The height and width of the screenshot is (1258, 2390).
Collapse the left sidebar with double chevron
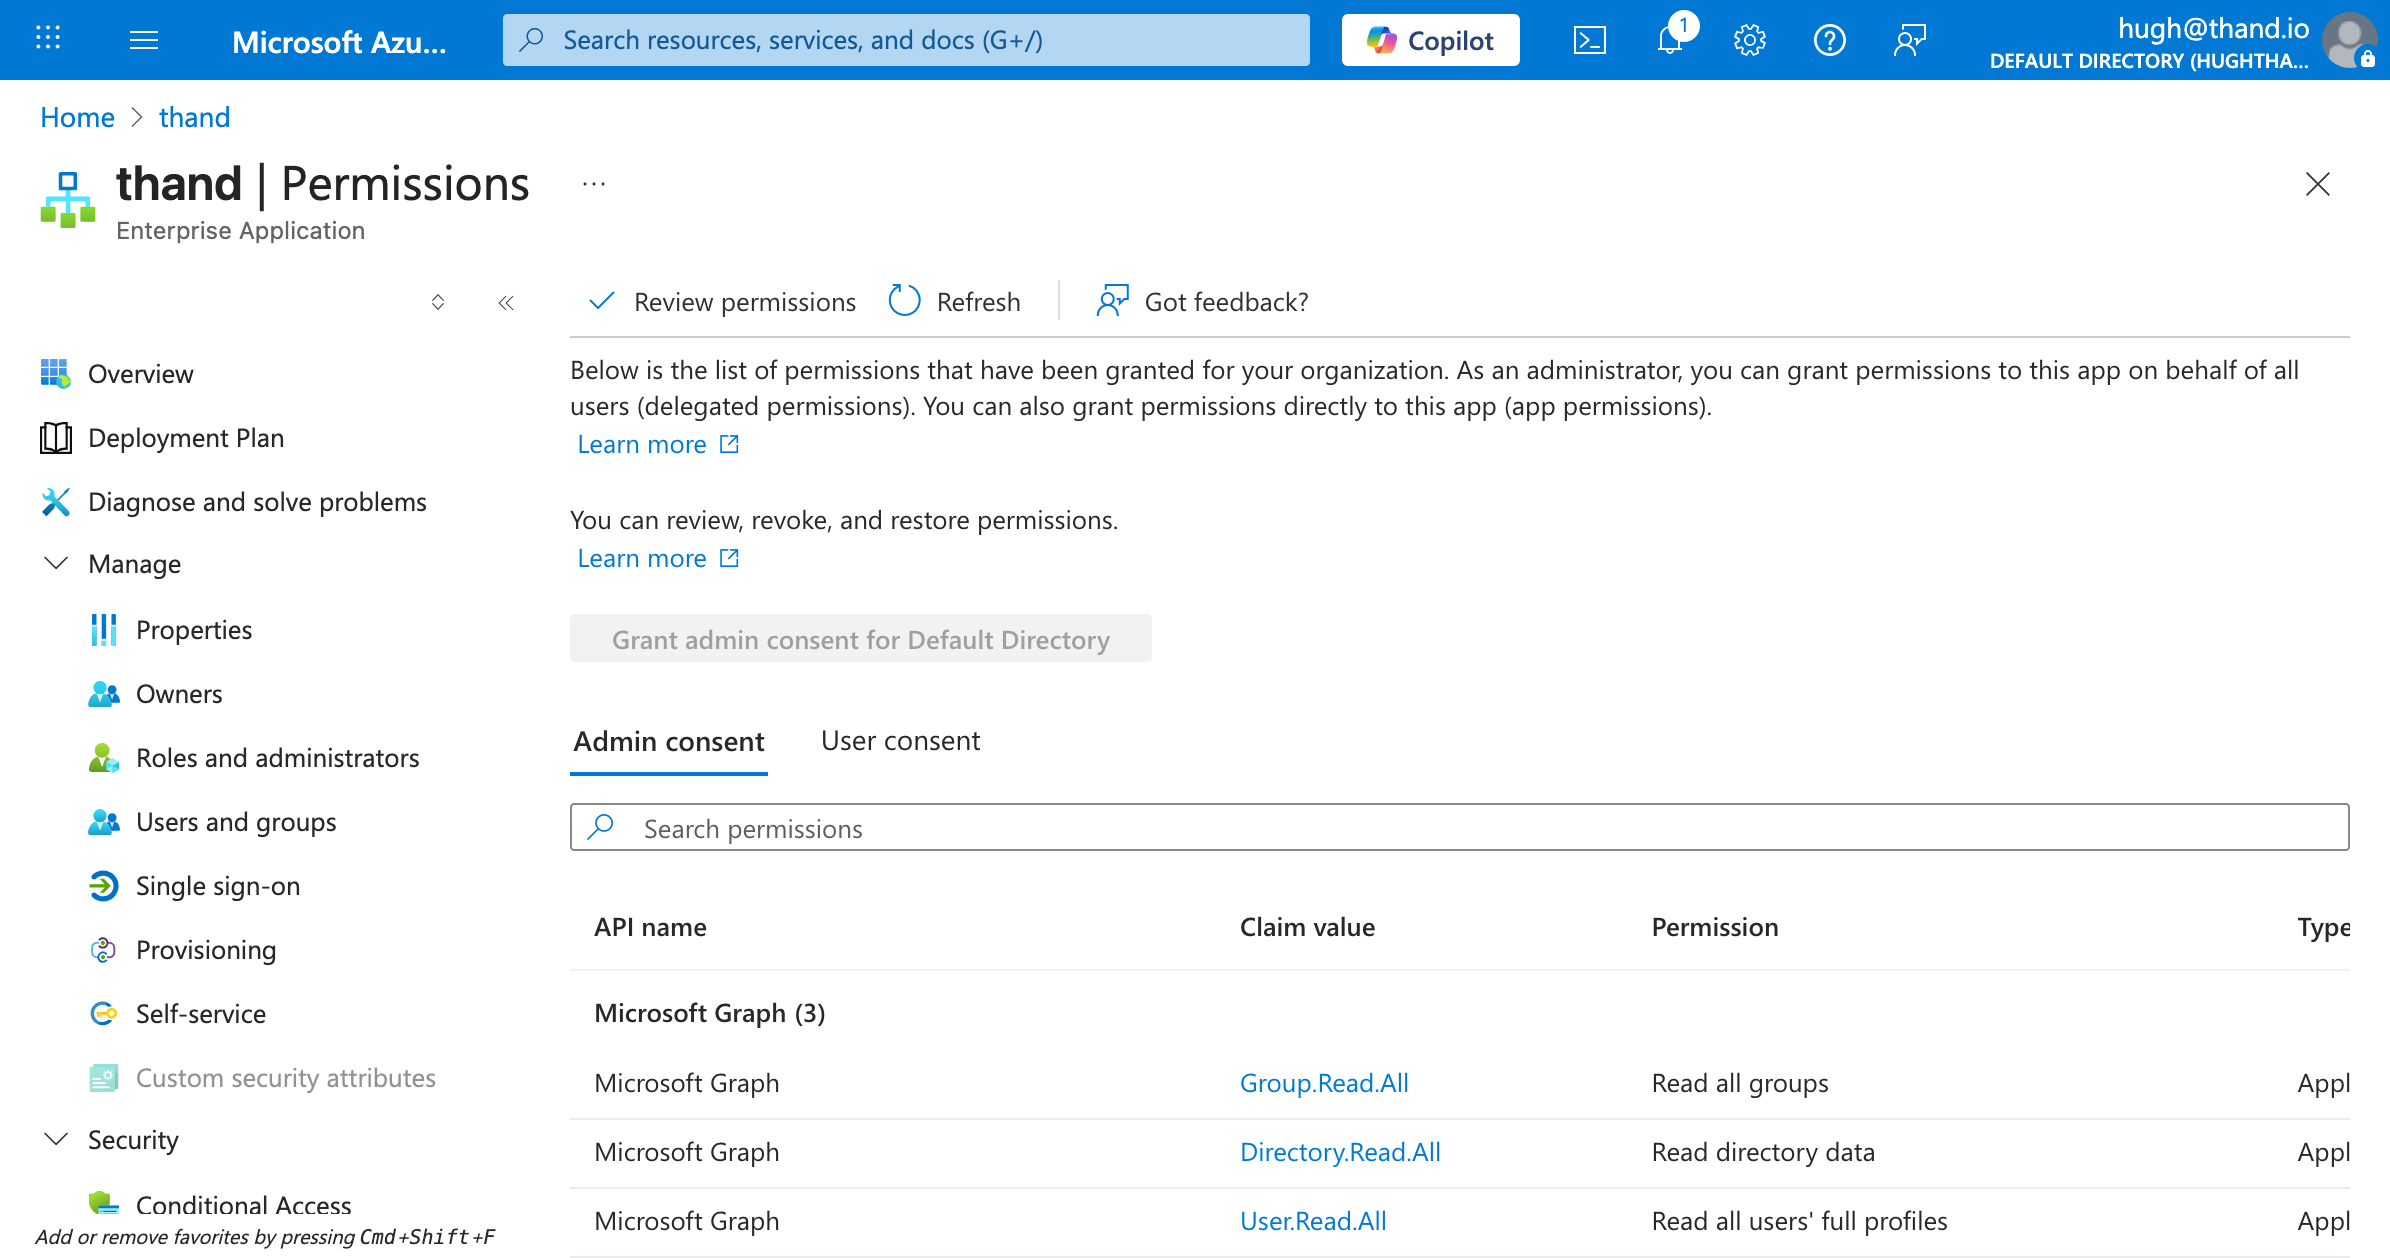(x=506, y=302)
